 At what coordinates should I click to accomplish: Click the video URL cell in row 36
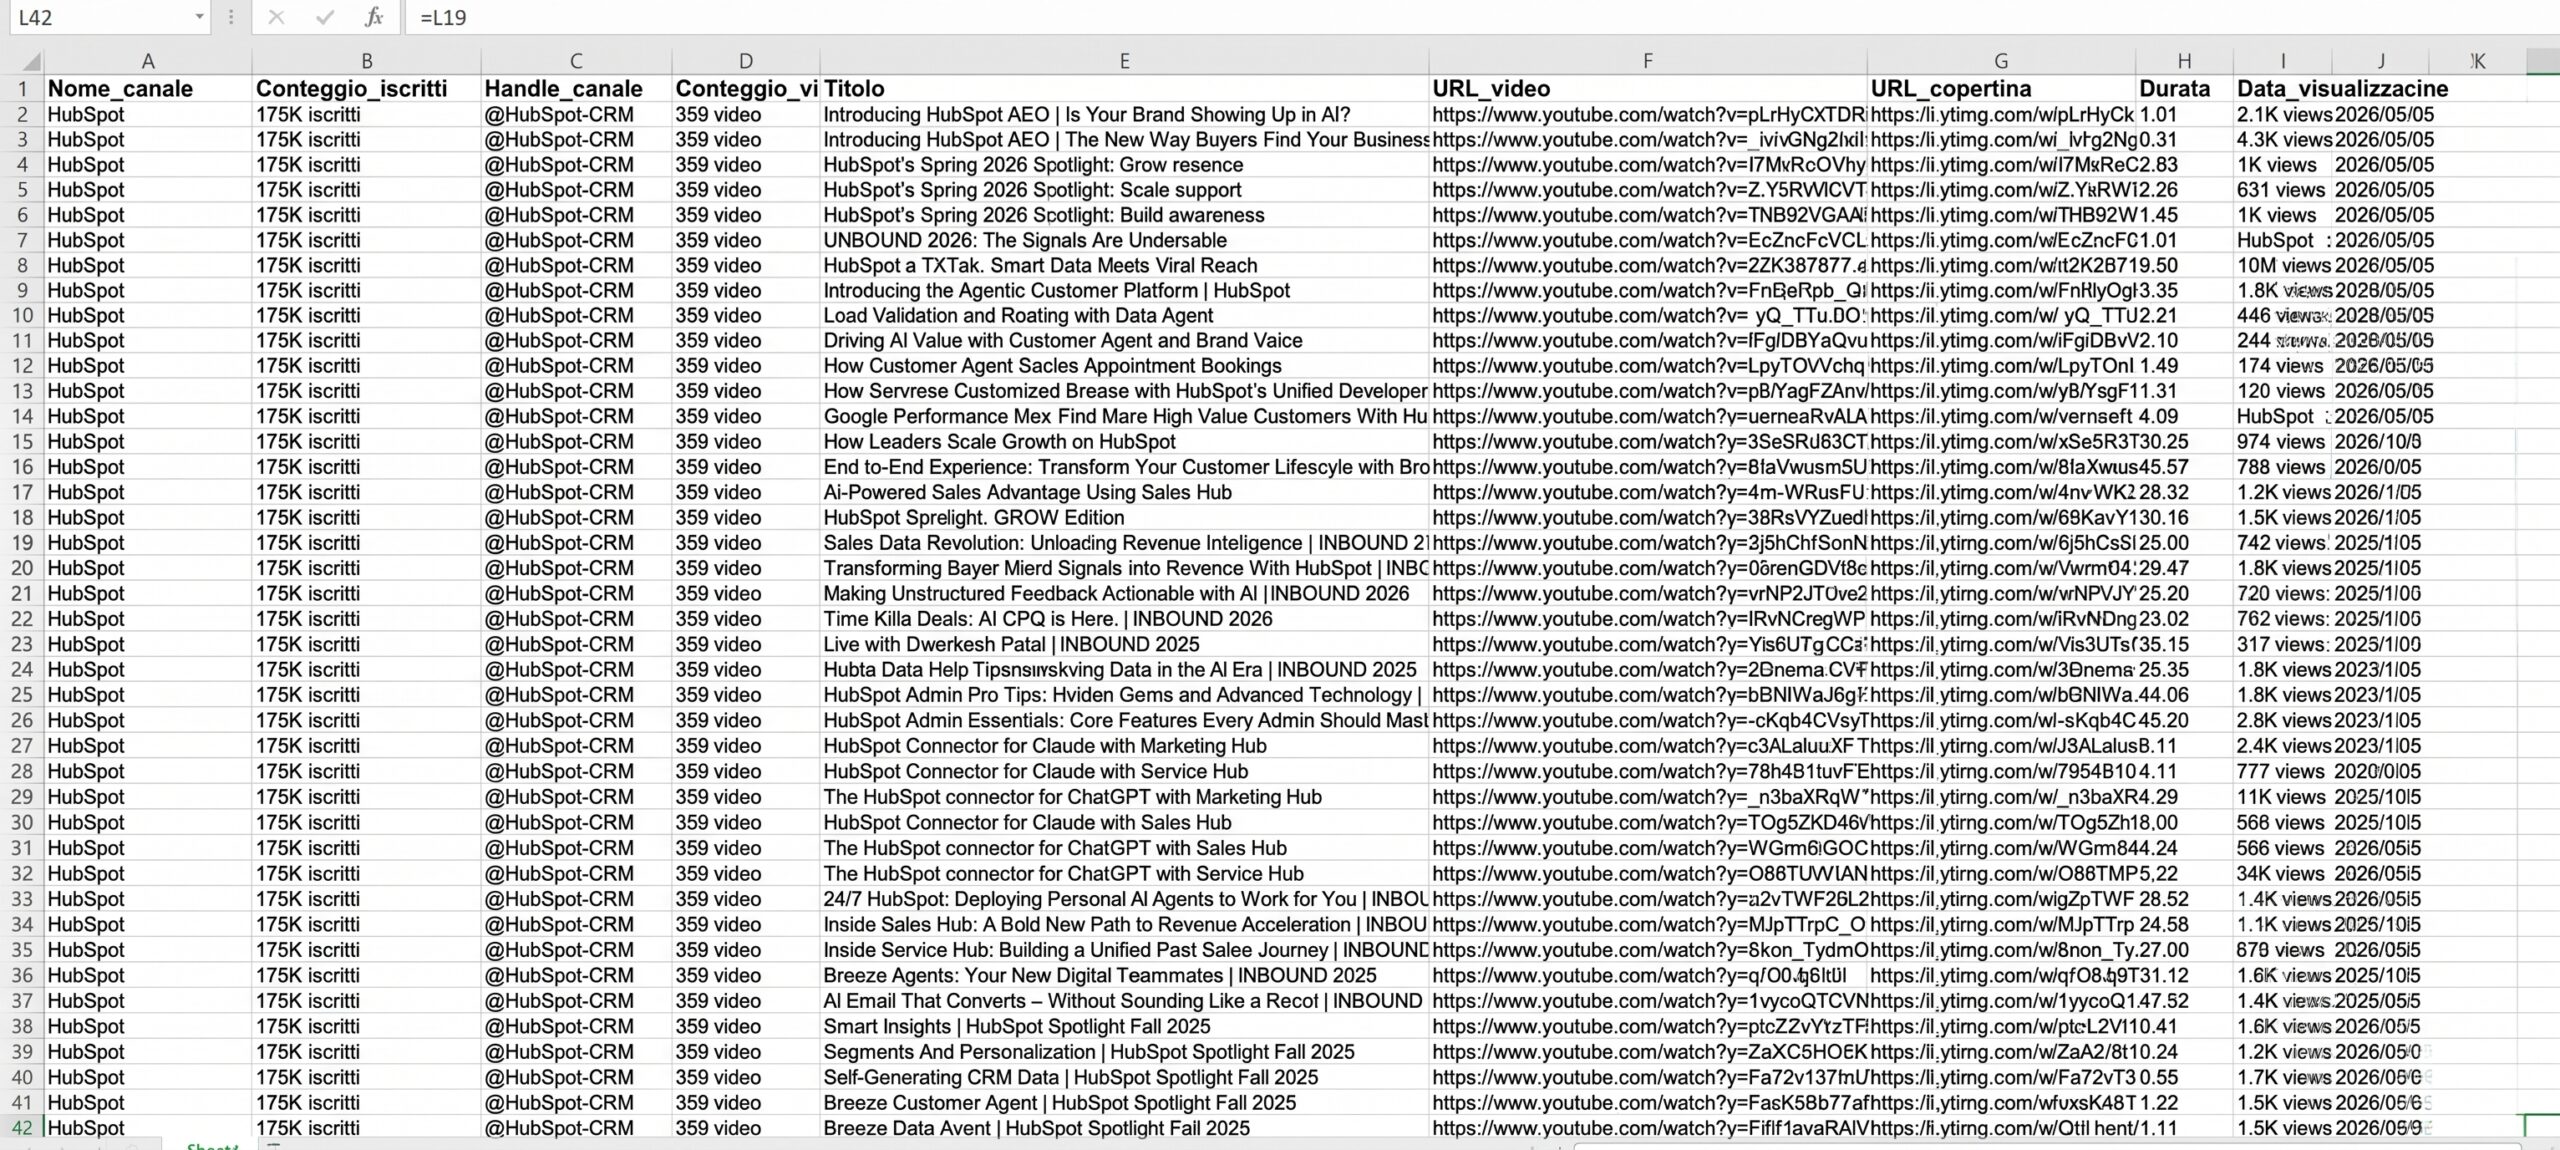pyautogui.click(x=1648, y=975)
